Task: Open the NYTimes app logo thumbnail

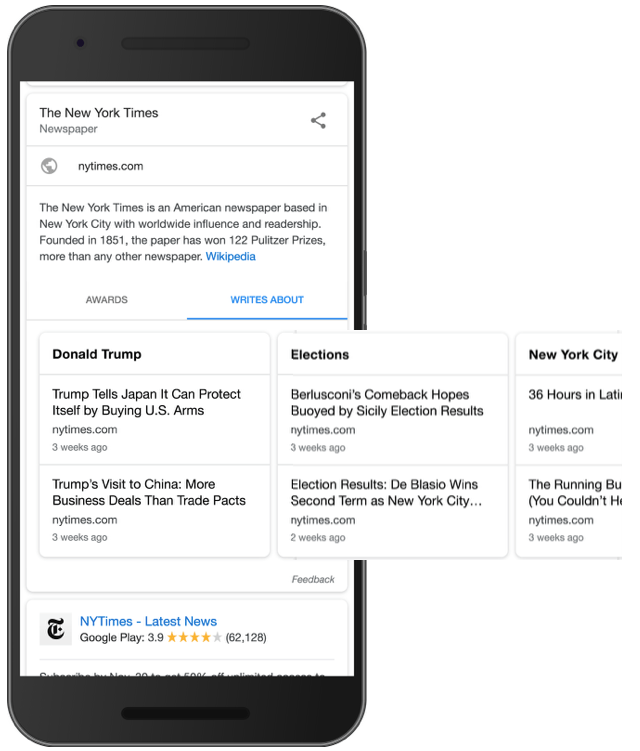Action: [56, 629]
